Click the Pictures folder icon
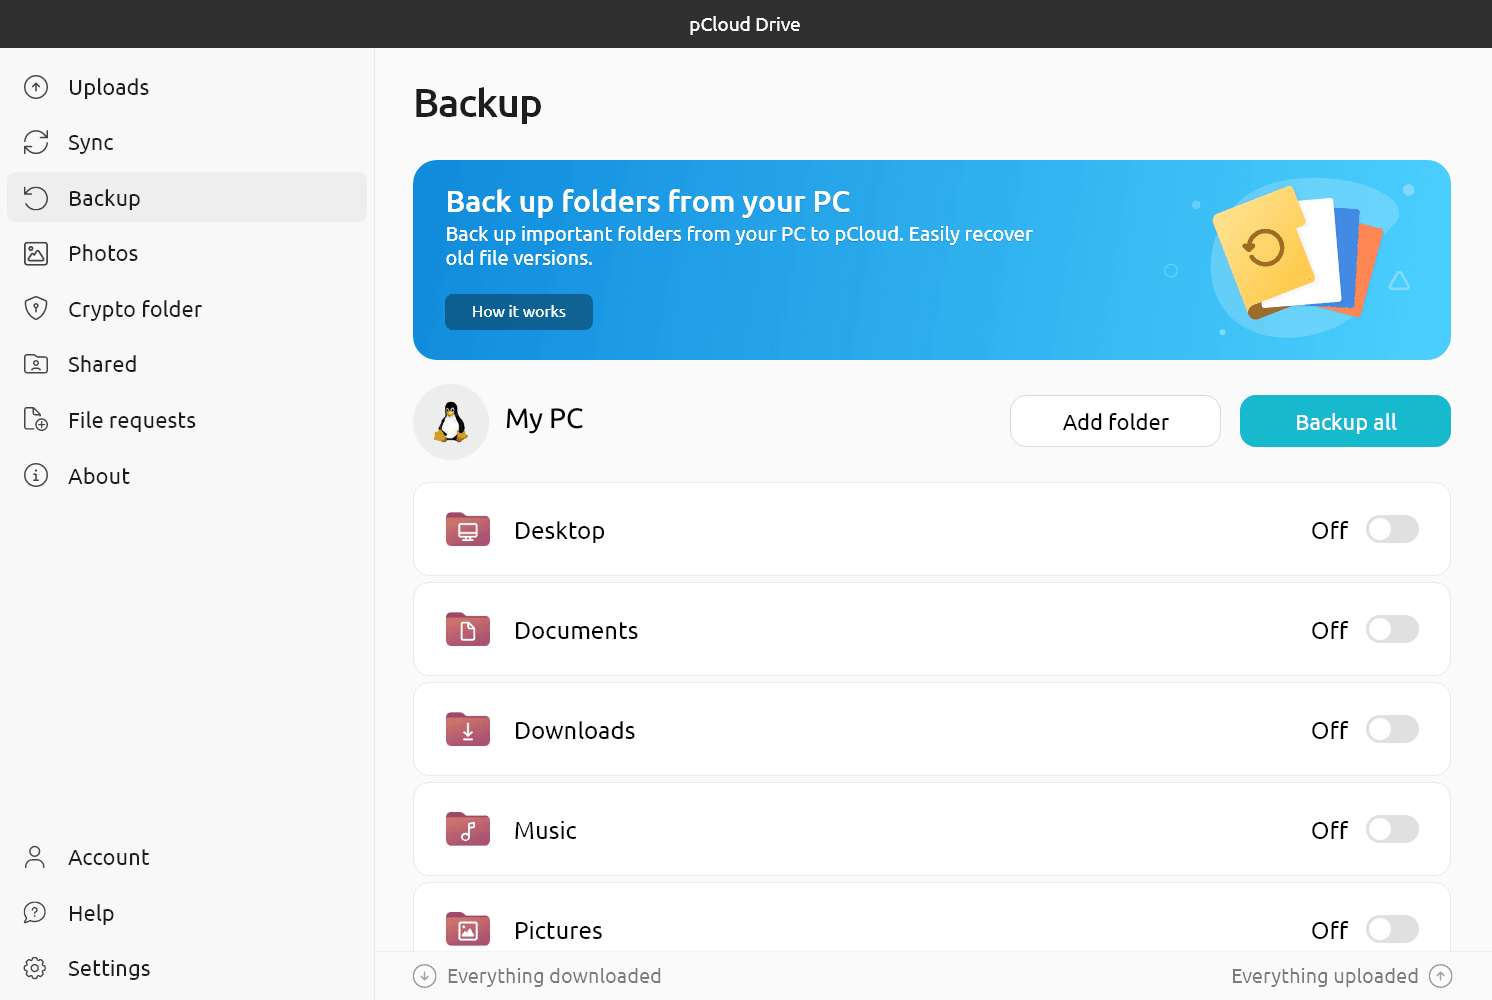This screenshot has width=1492, height=1000. click(x=468, y=929)
